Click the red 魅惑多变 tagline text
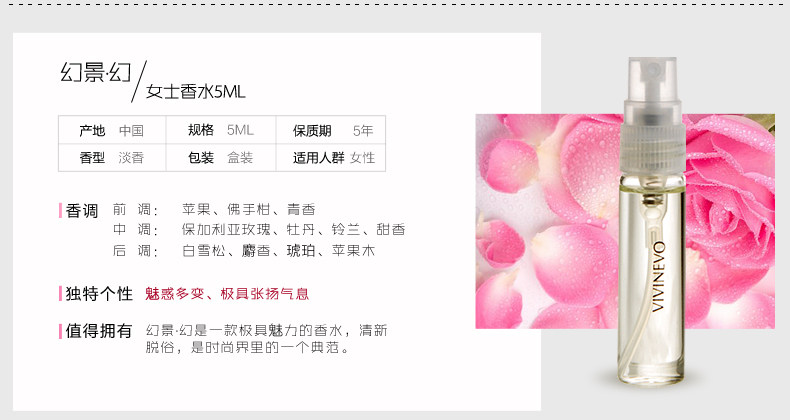Viewport: 790px width, 420px height. click(227, 294)
